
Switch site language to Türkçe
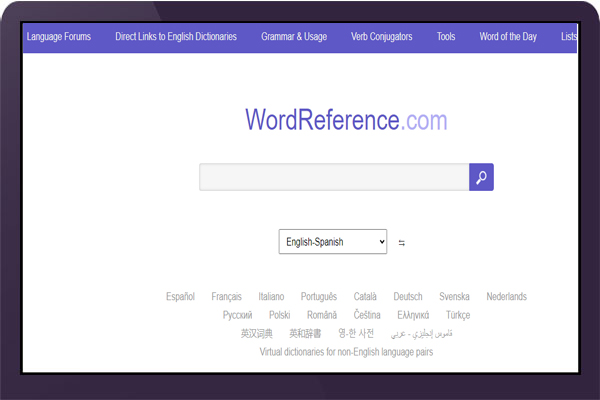tap(458, 315)
